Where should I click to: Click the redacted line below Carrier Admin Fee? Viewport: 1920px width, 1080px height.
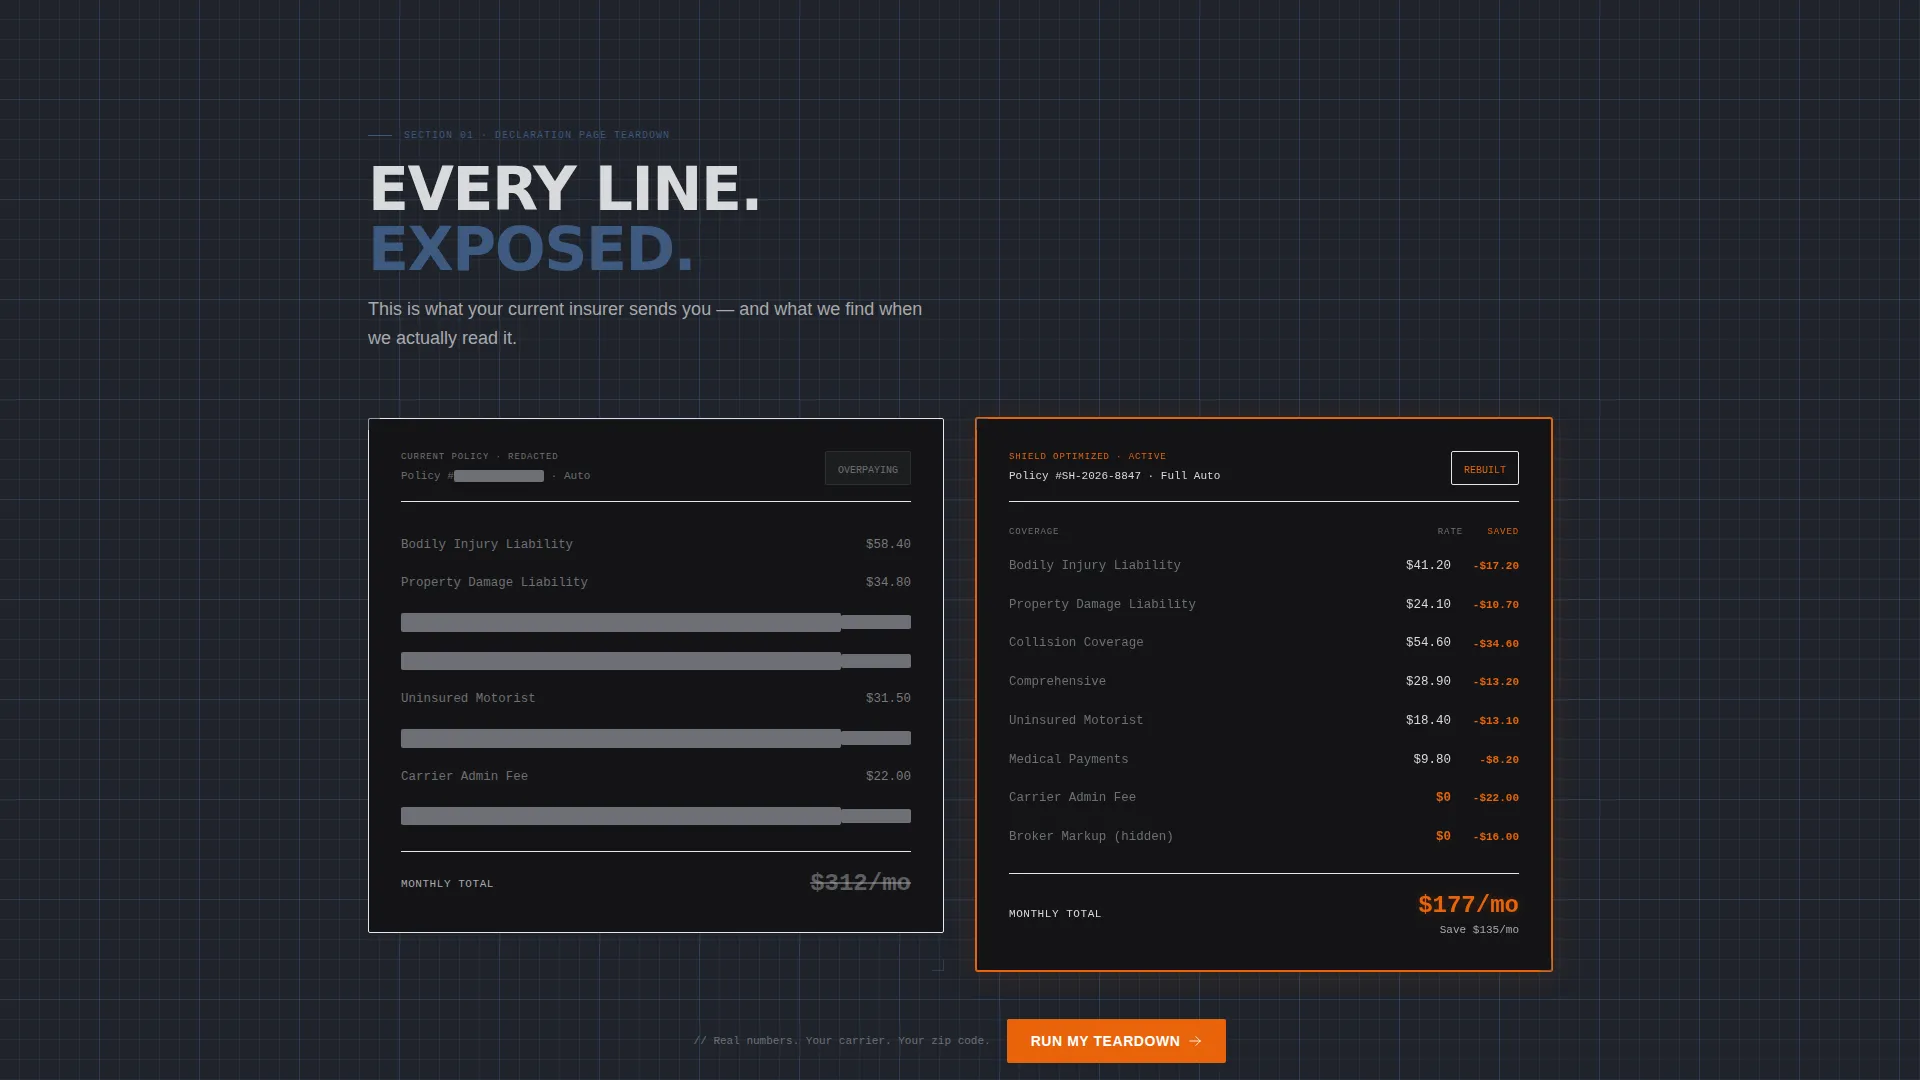pos(656,816)
